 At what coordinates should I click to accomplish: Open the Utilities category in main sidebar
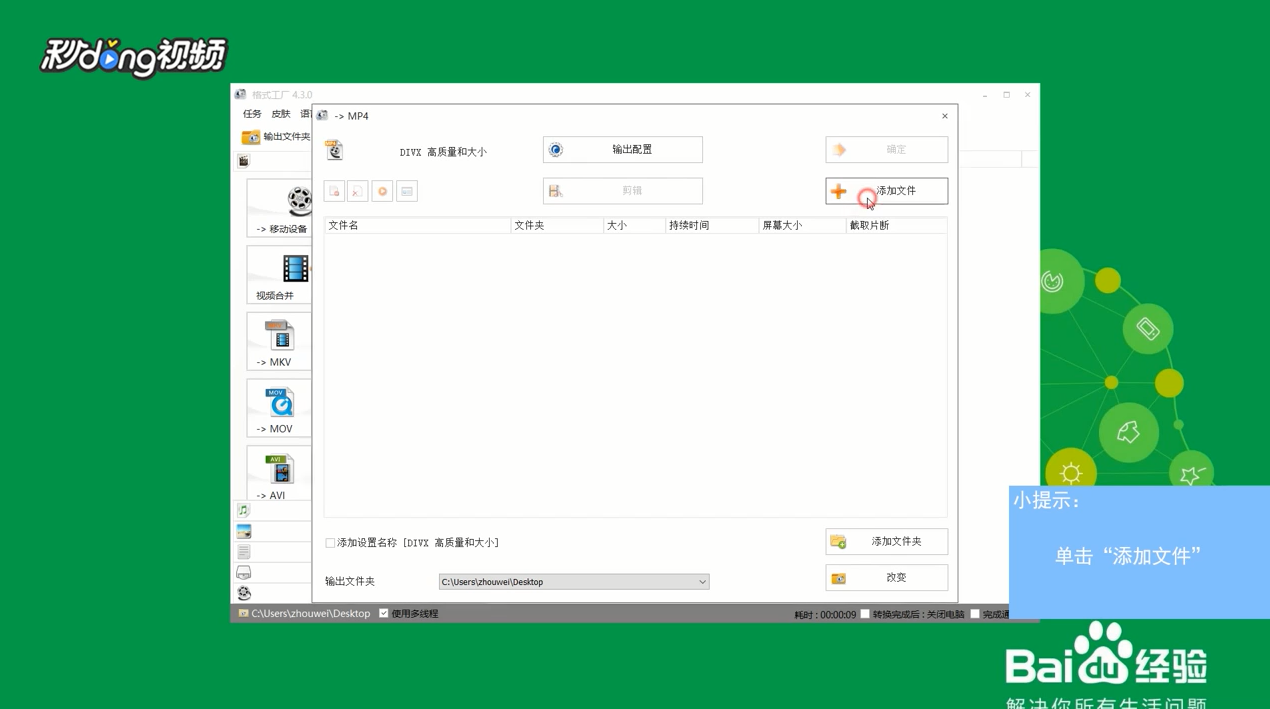tap(244, 593)
